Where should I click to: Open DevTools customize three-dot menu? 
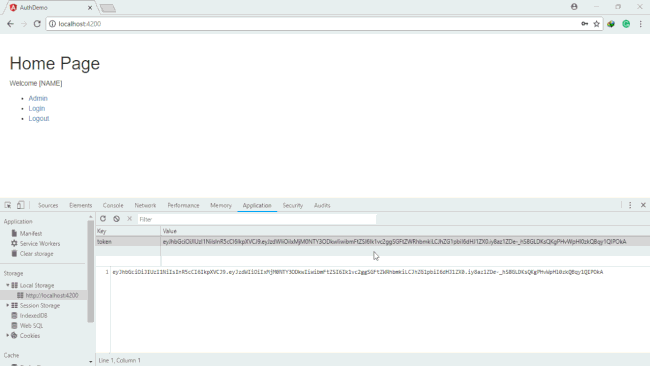click(630, 205)
